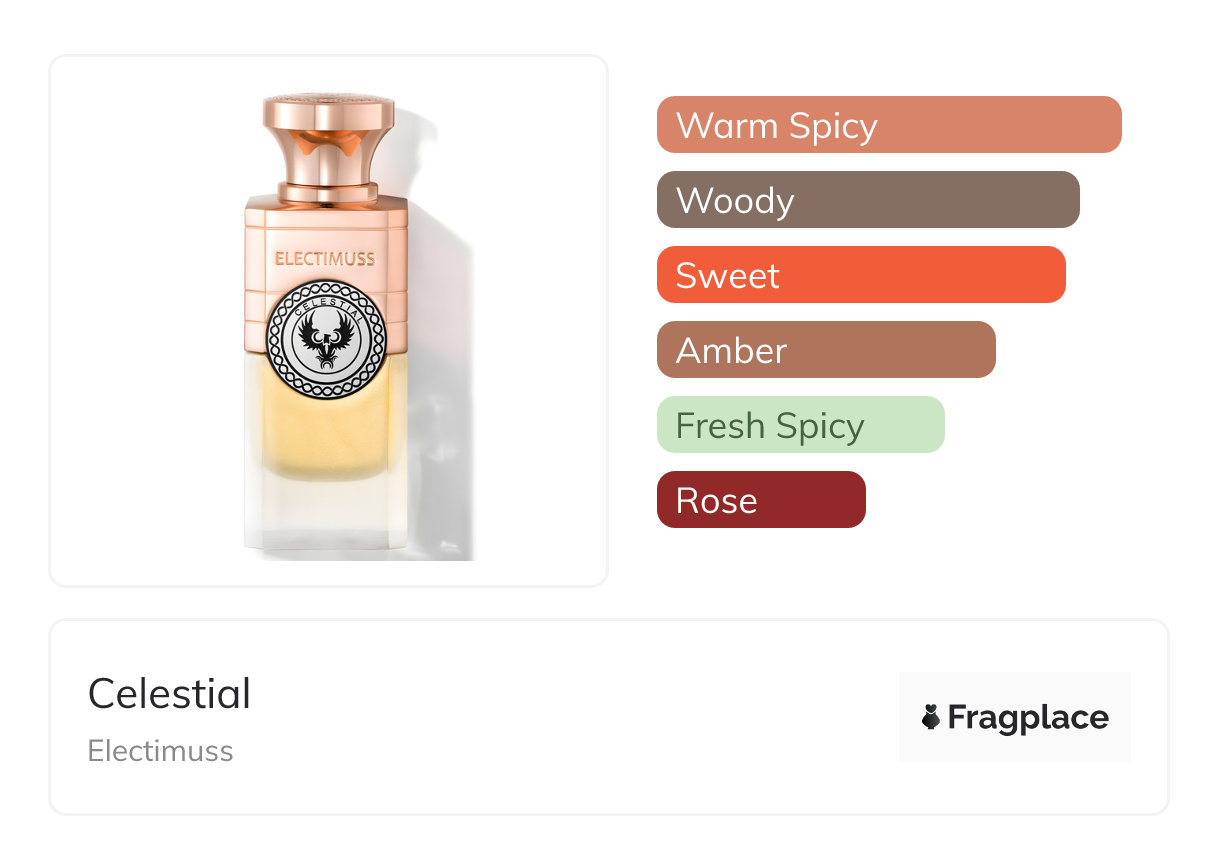Select the Woody accord bar

click(867, 200)
